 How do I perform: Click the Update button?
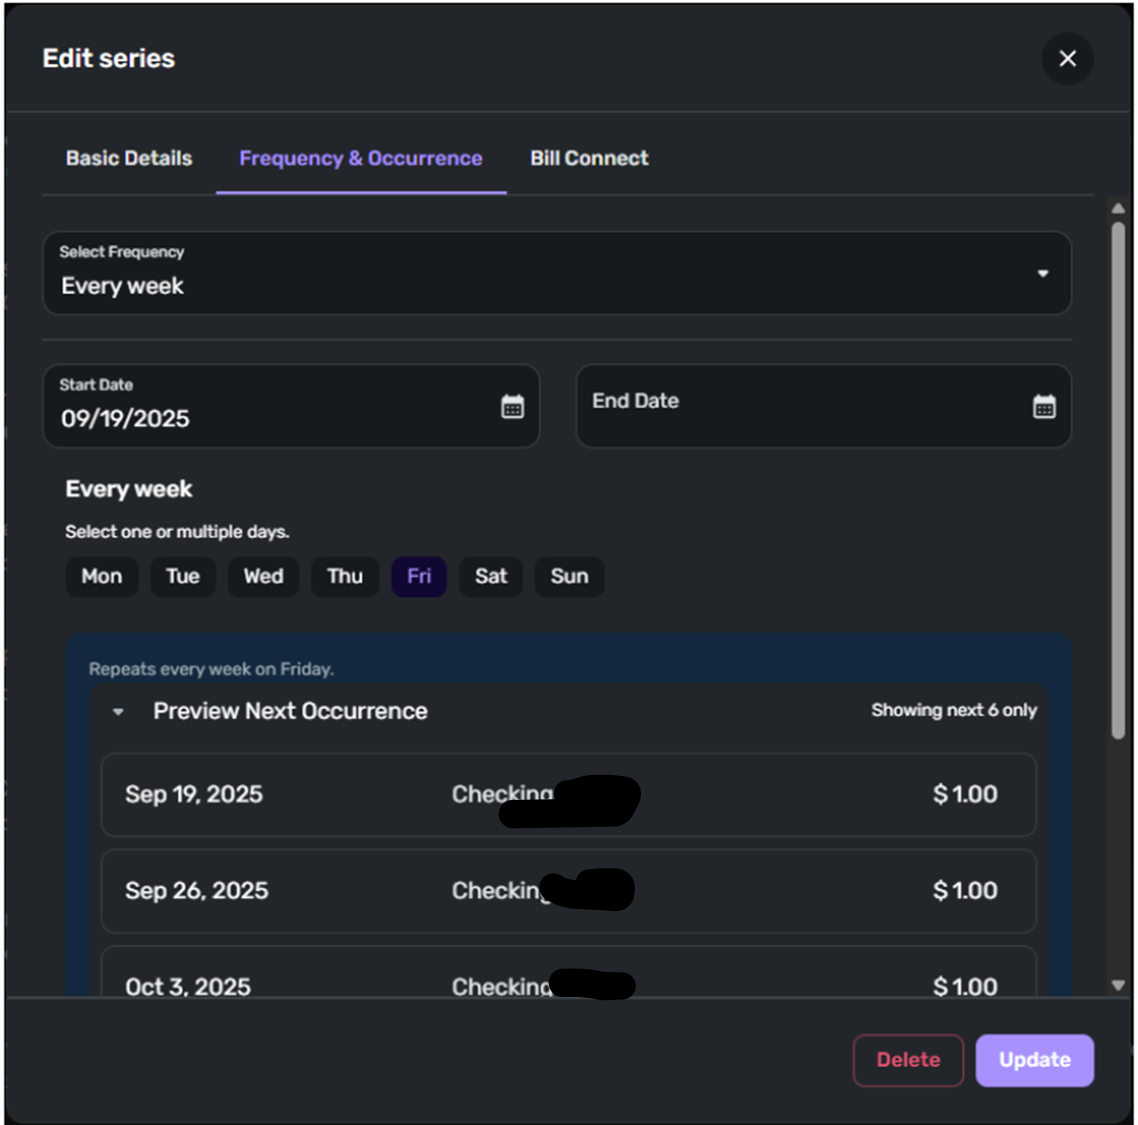click(x=1034, y=1060)
